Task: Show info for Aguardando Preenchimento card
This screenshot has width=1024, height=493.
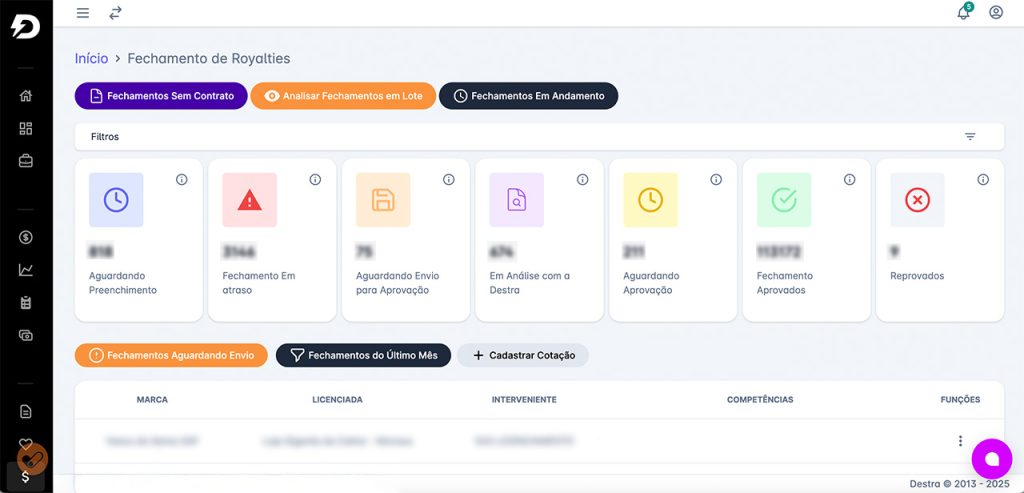Action: pos(182,180)
